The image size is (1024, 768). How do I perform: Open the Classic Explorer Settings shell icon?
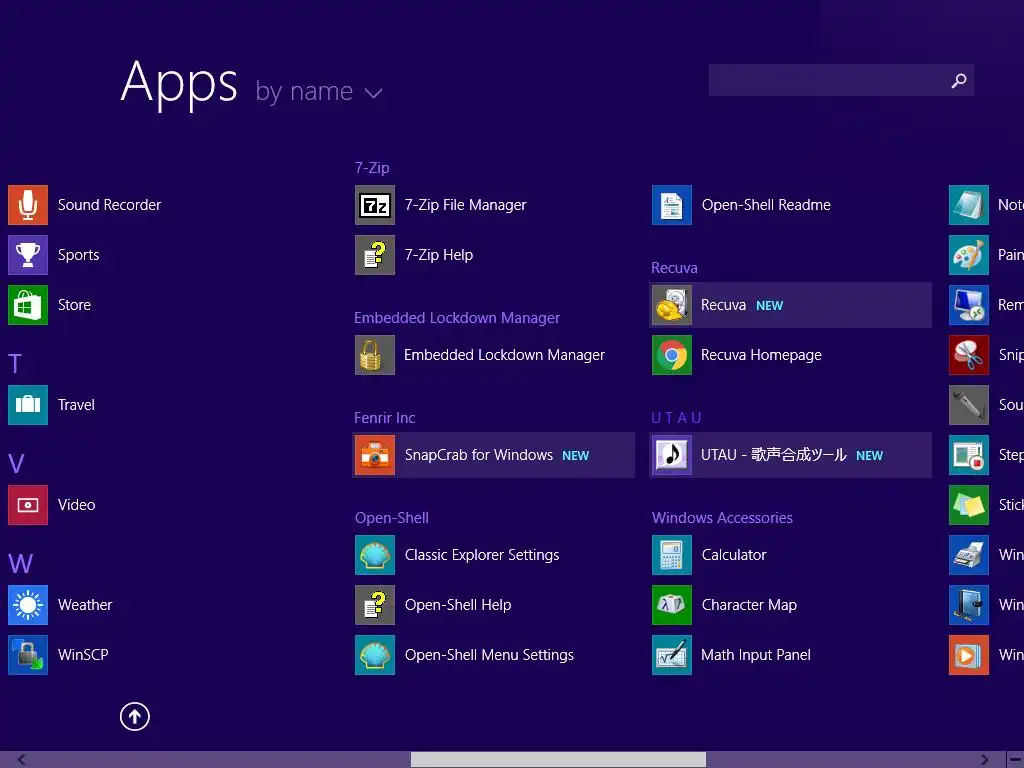coord(375,555)
